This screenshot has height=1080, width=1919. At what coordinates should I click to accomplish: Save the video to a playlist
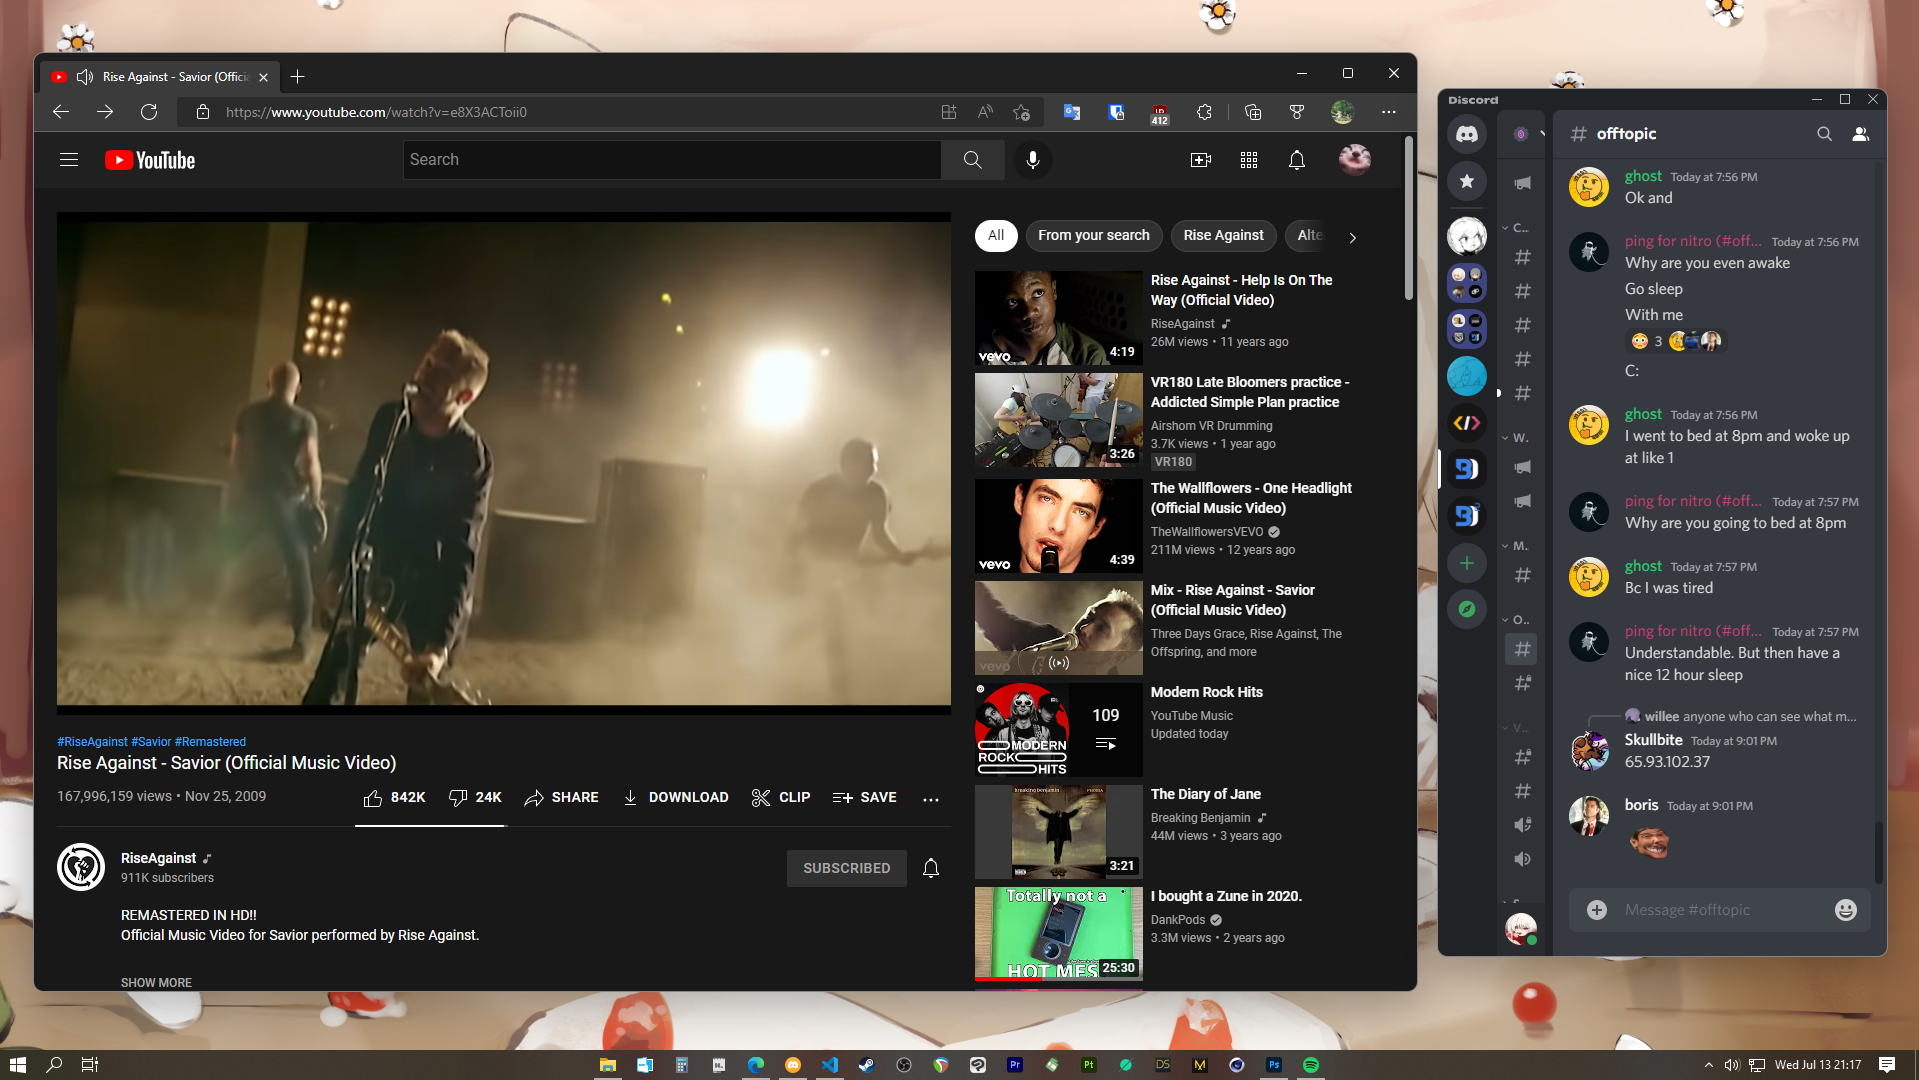864,797
